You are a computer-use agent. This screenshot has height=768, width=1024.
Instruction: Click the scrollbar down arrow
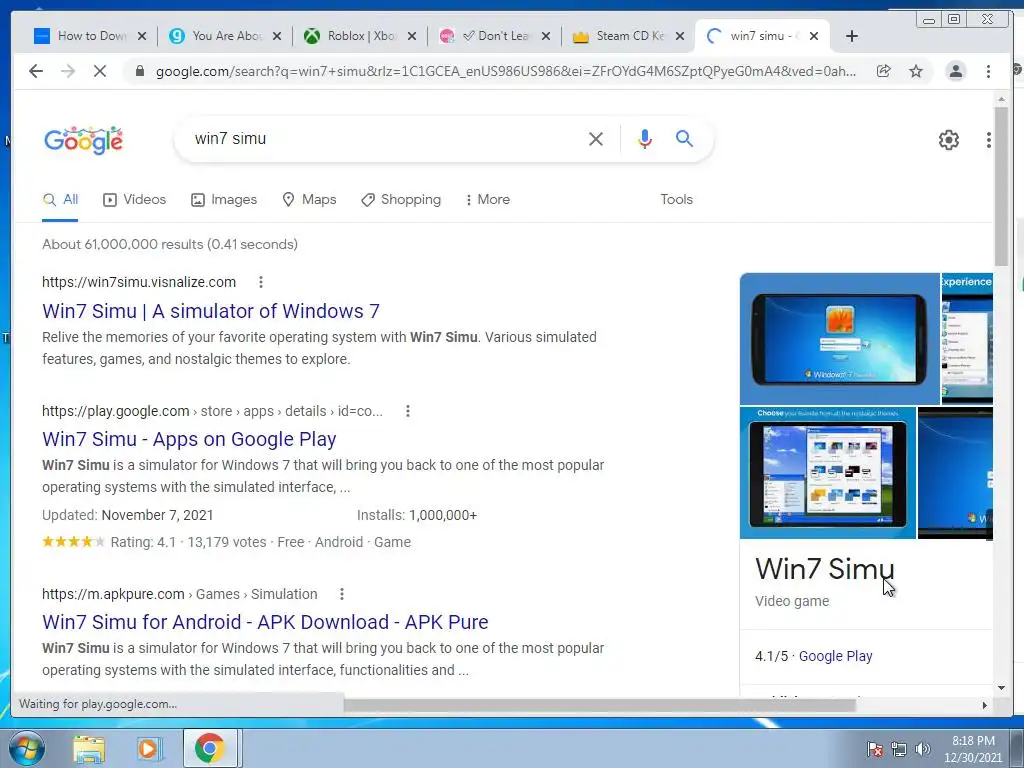pos(1001,687)
